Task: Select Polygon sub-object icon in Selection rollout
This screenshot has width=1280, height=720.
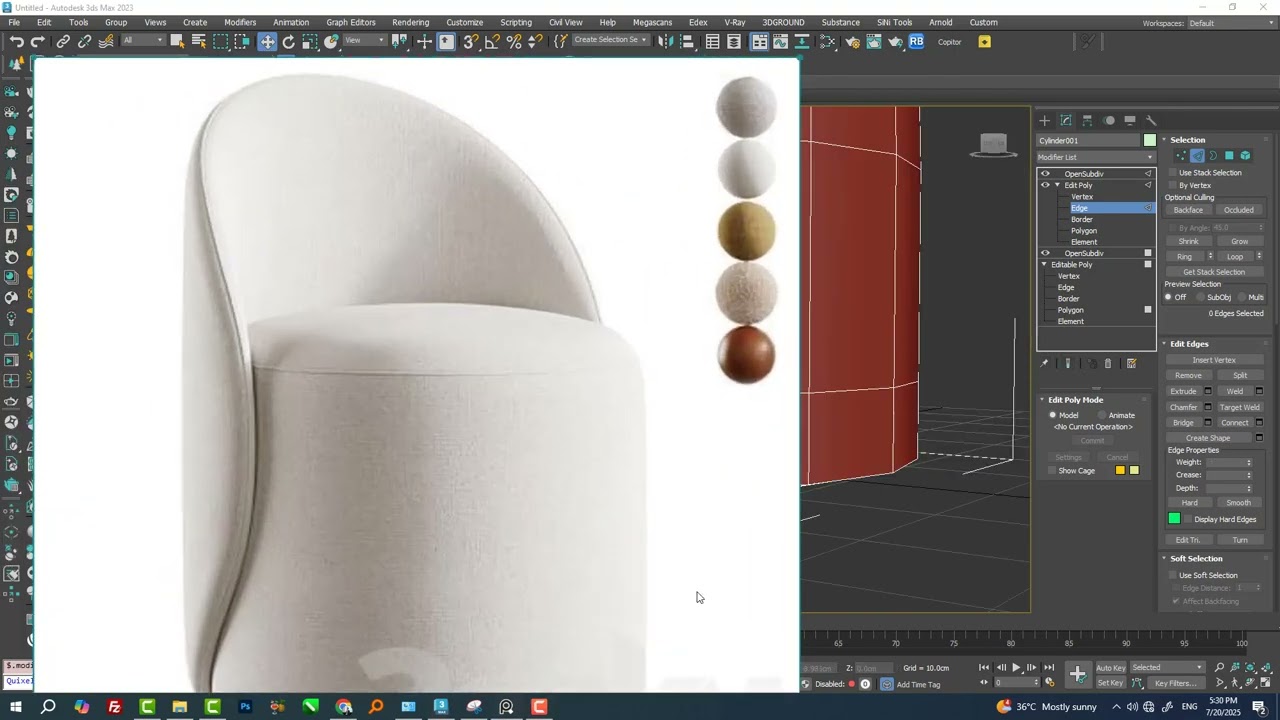Action: [1229, 156]
